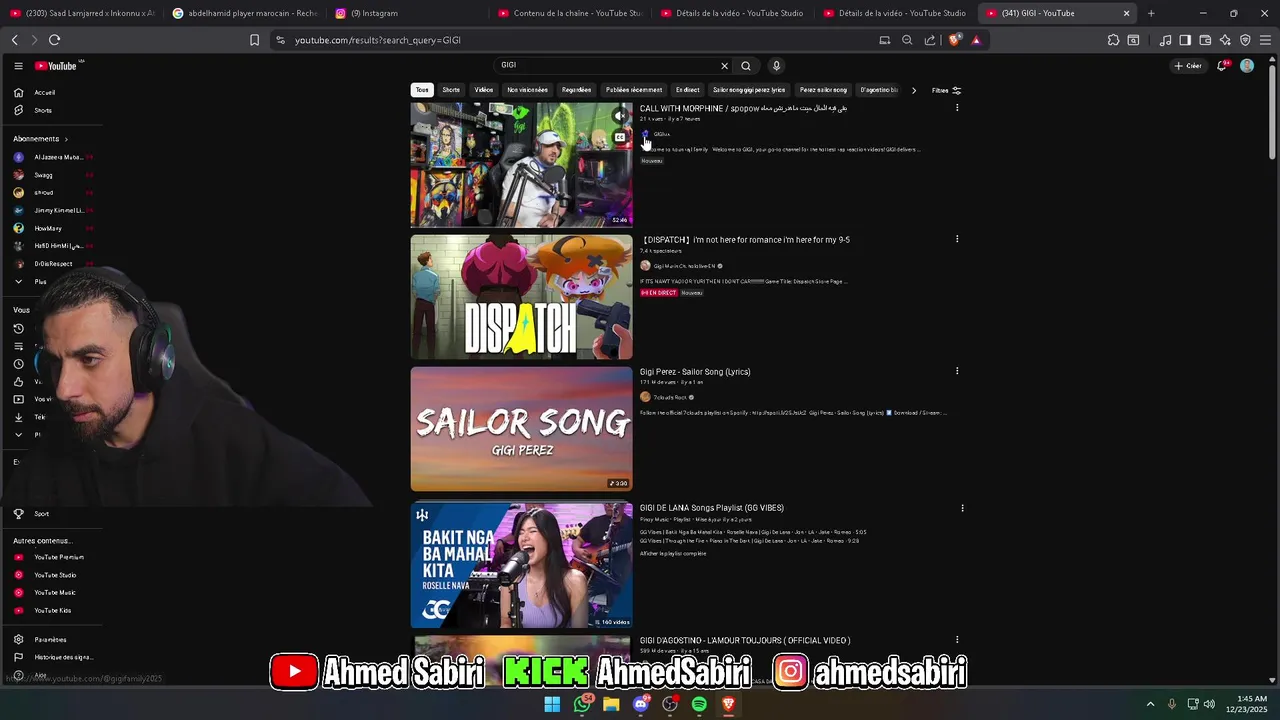1280x720 pixels.
Task: Open the YouTube account avatar menu
Action: [1247, 66]
